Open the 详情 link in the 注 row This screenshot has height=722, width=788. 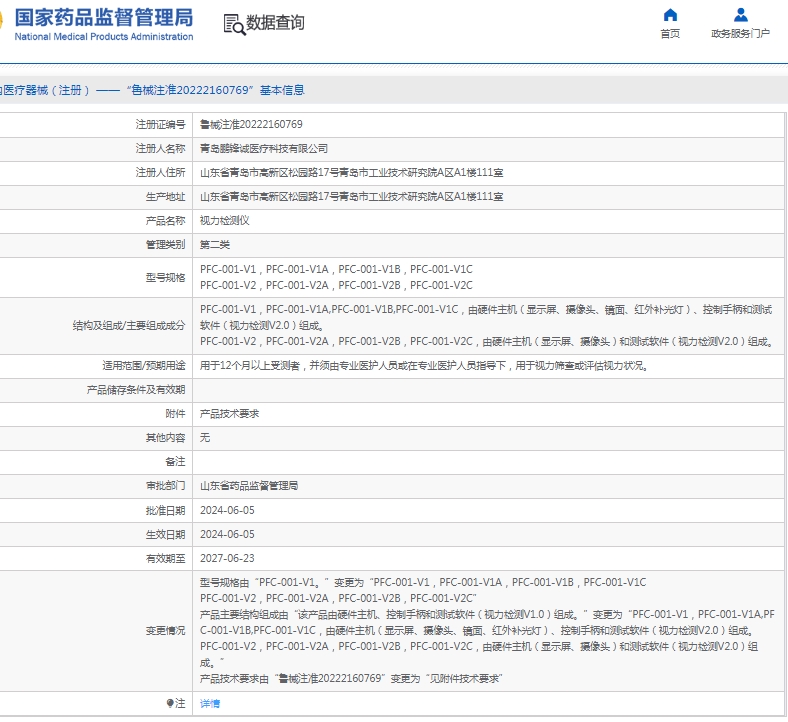[x=210, y=703]
